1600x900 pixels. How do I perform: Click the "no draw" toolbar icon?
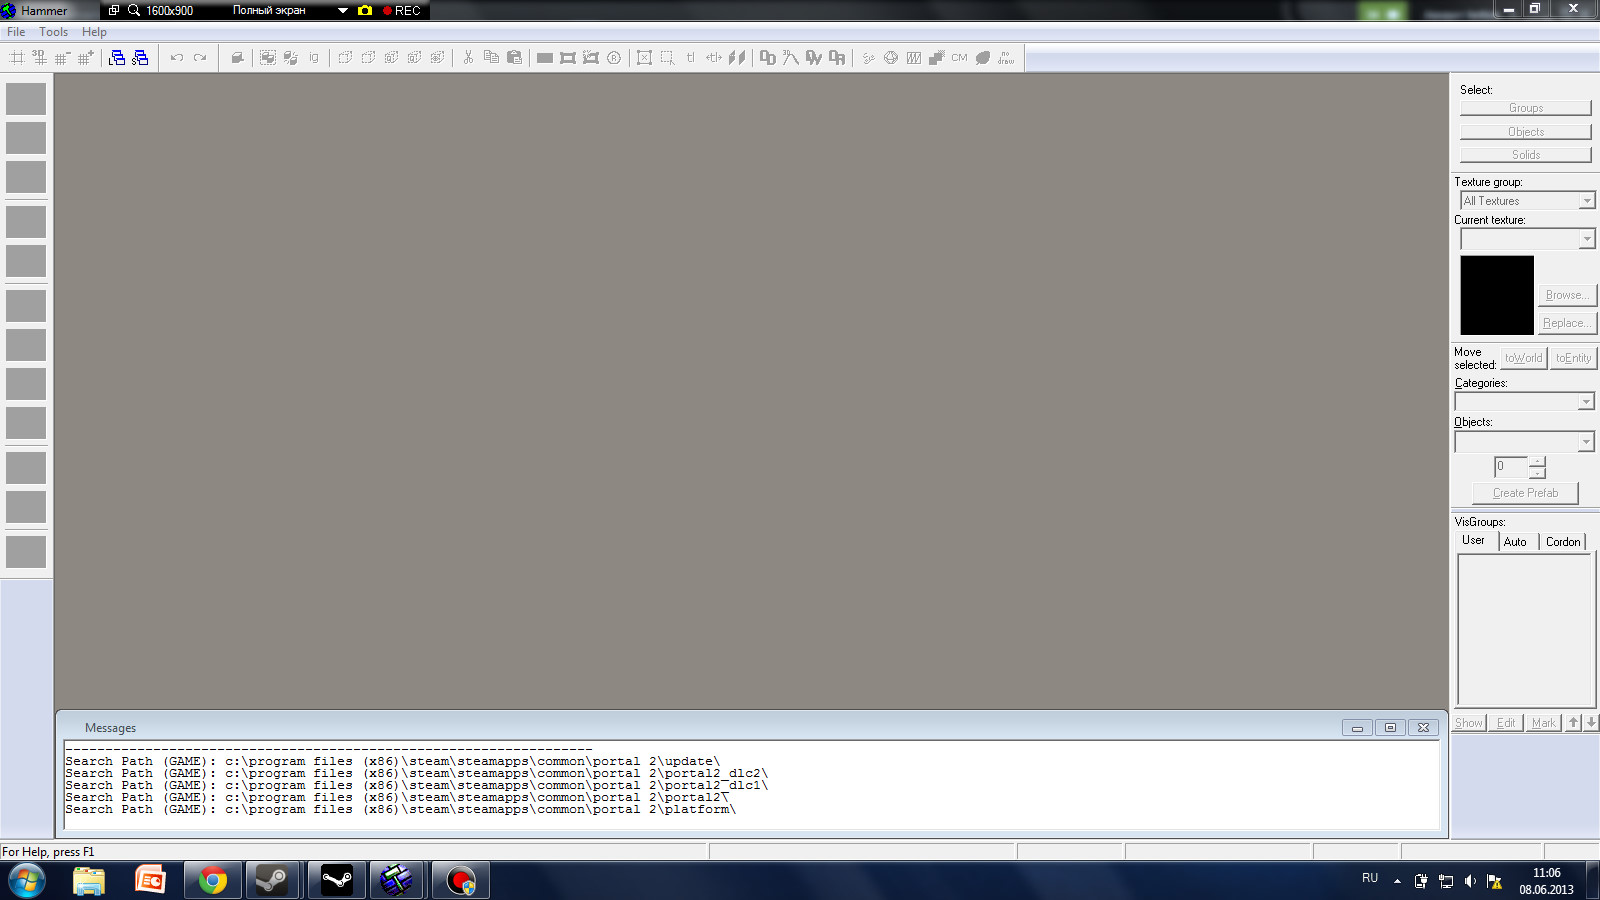(1006, 58)
